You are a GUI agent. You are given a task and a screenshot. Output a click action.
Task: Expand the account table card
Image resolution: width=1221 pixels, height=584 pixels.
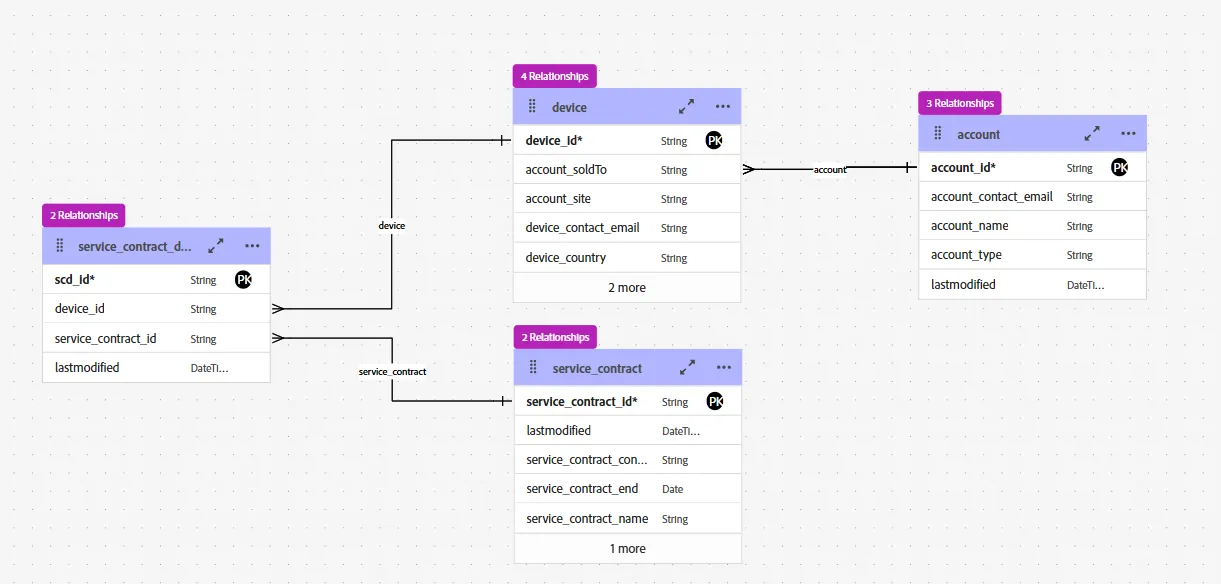click(x=1092, y=133)
